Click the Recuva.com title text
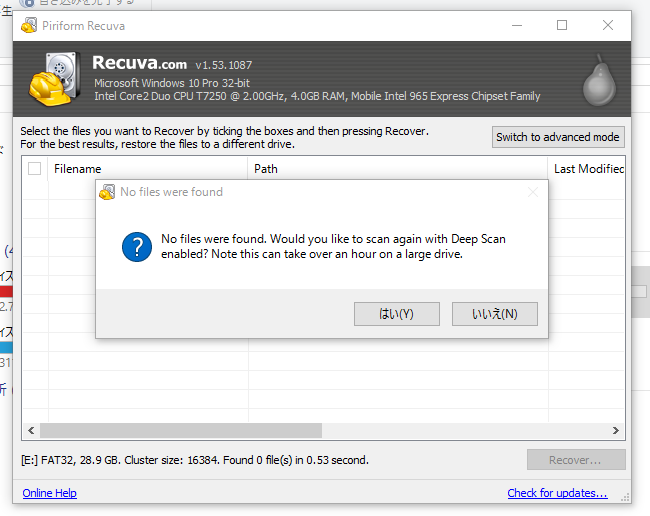The image size is (650, 516). (140, 63)
